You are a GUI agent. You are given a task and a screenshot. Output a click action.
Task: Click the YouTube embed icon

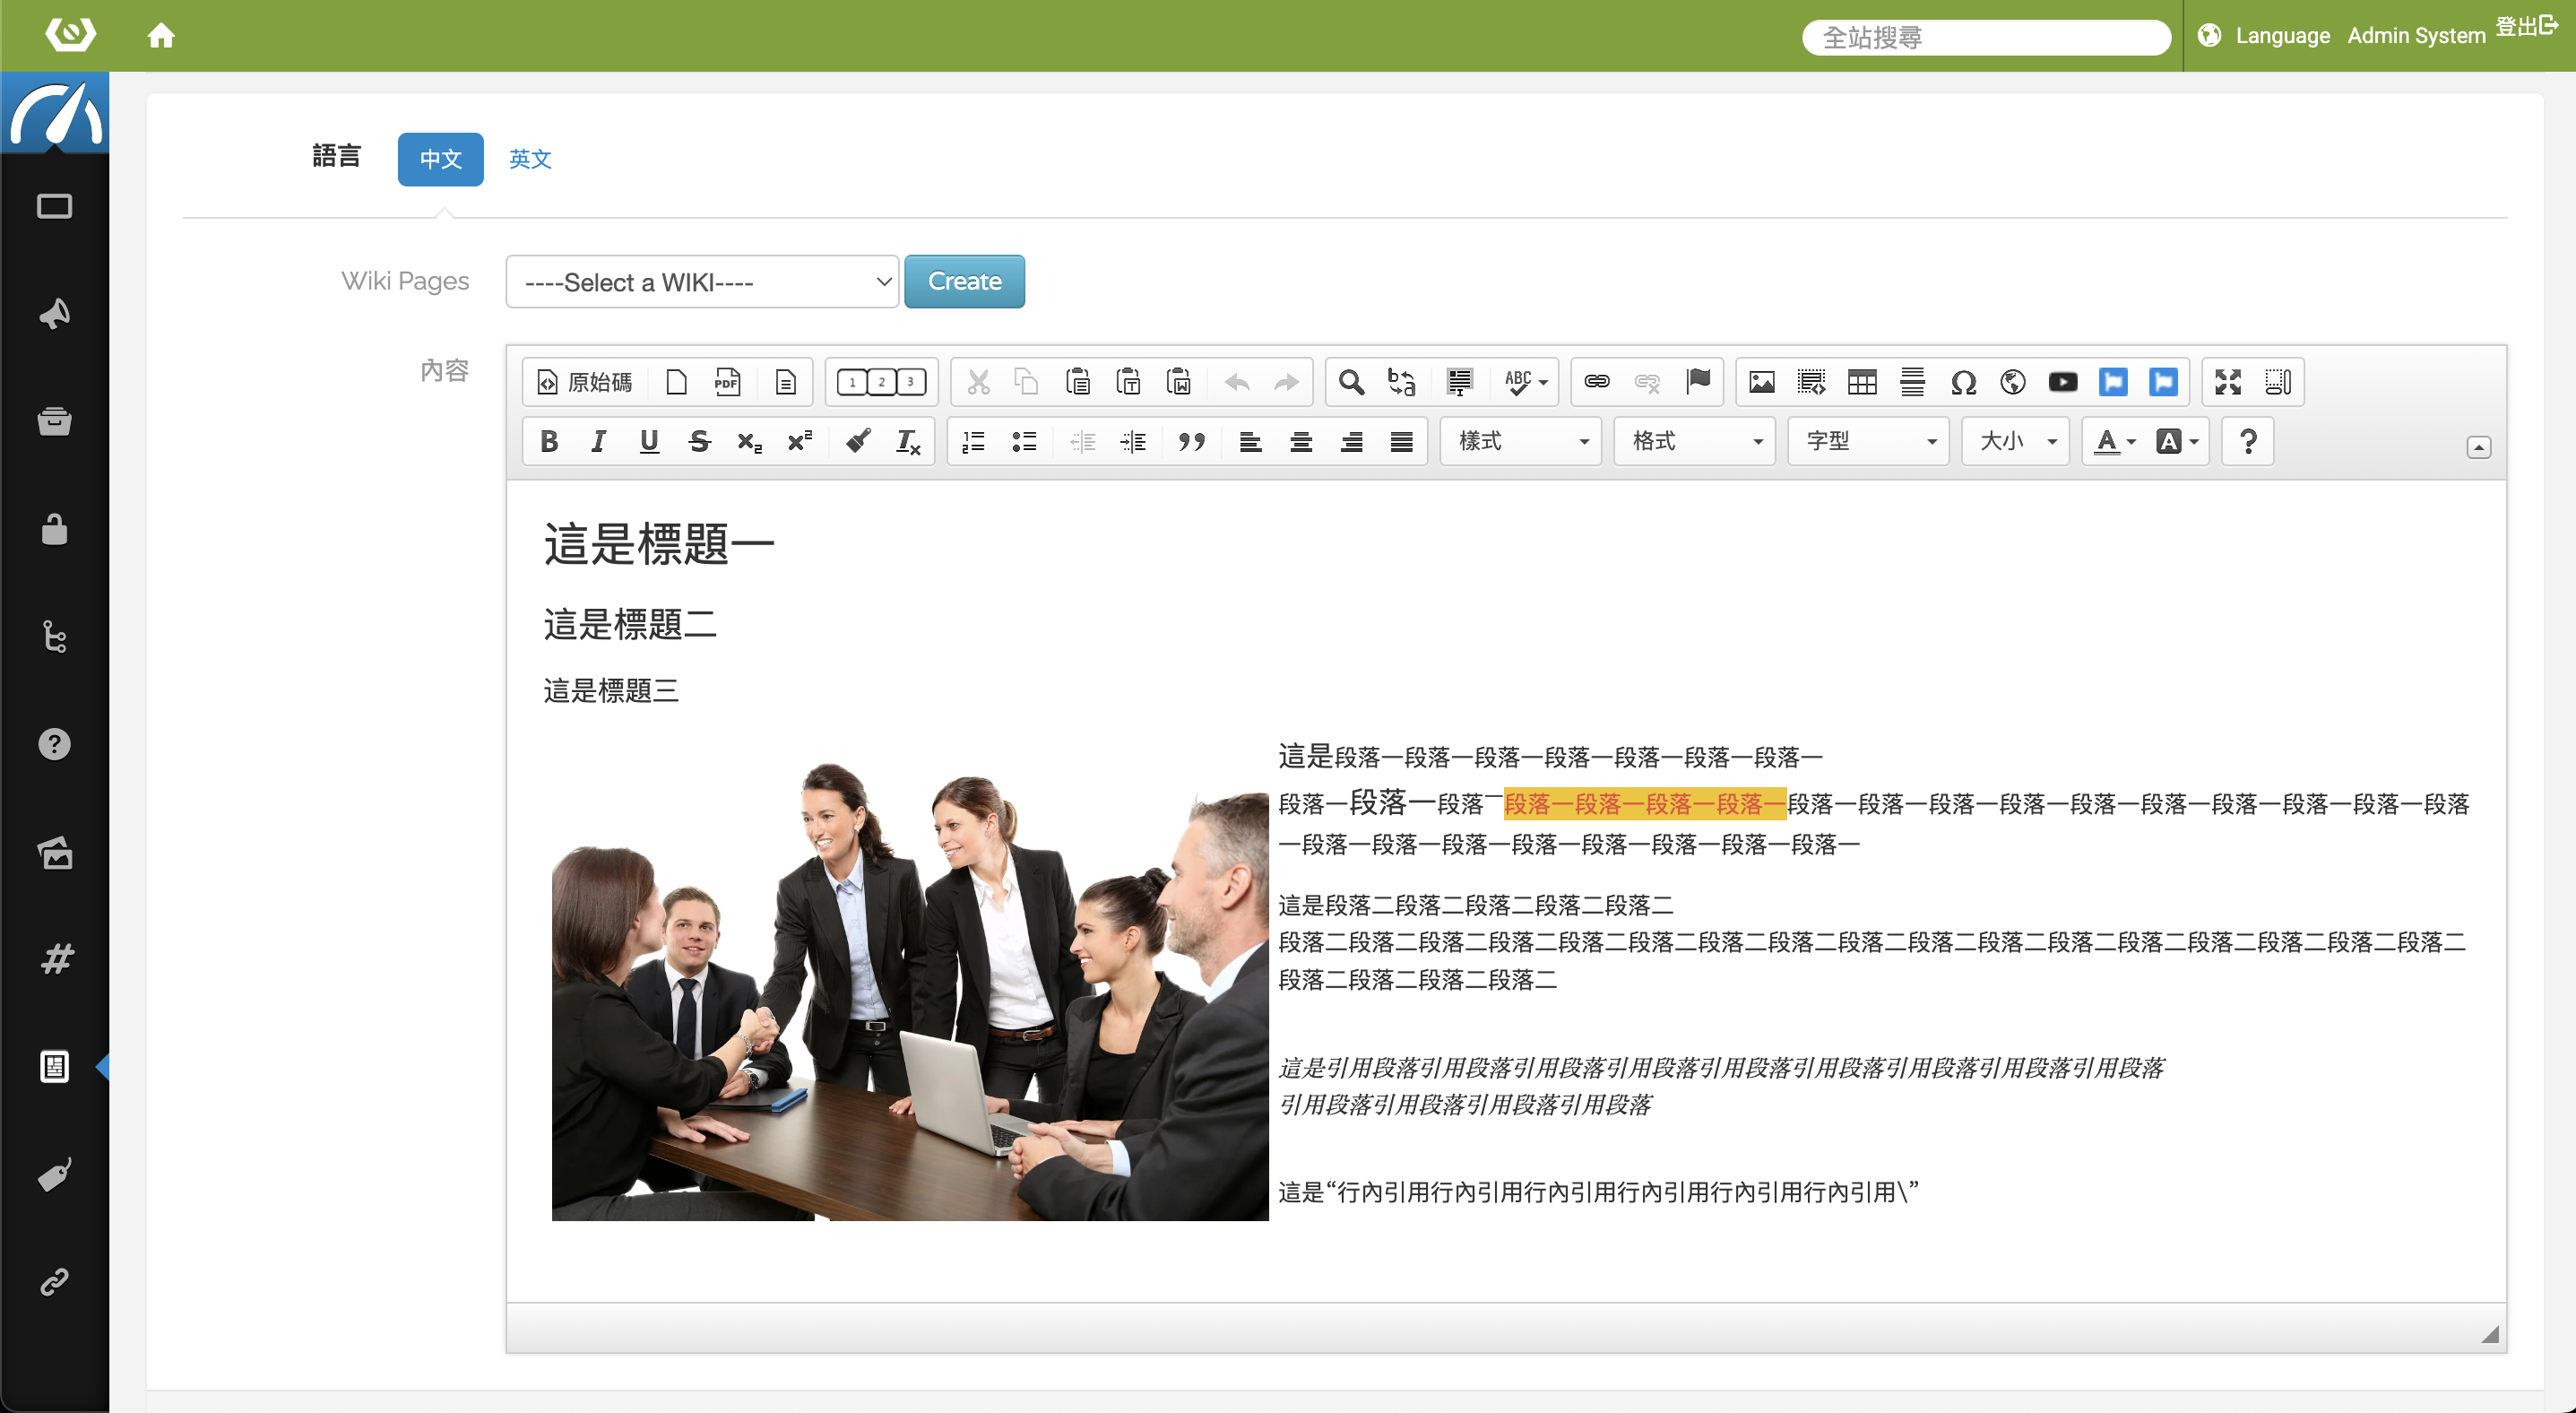click(x=2063, y=382)
